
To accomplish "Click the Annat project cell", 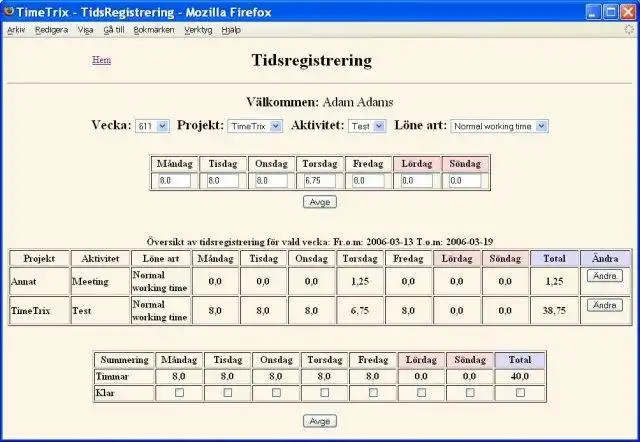I will tap(39, 281).
